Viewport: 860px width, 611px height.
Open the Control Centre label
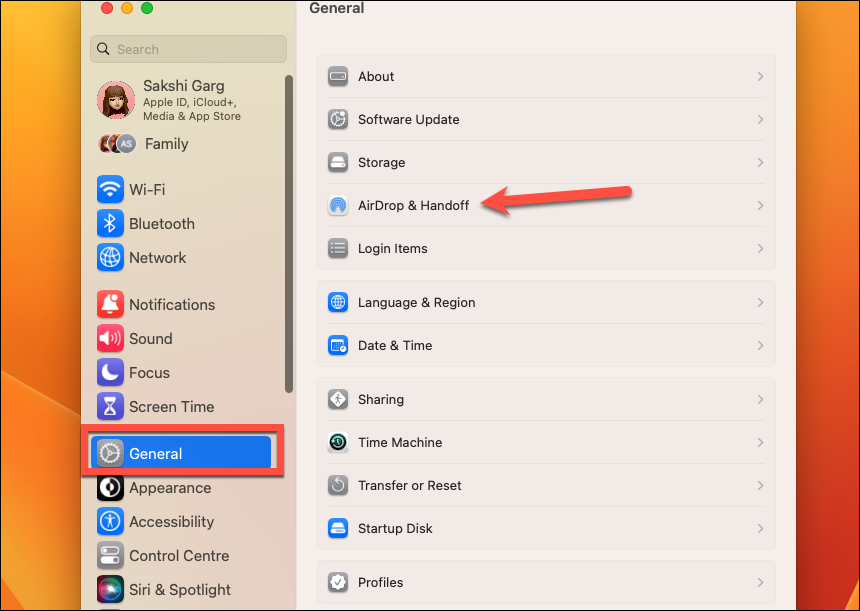coord(179,556)
